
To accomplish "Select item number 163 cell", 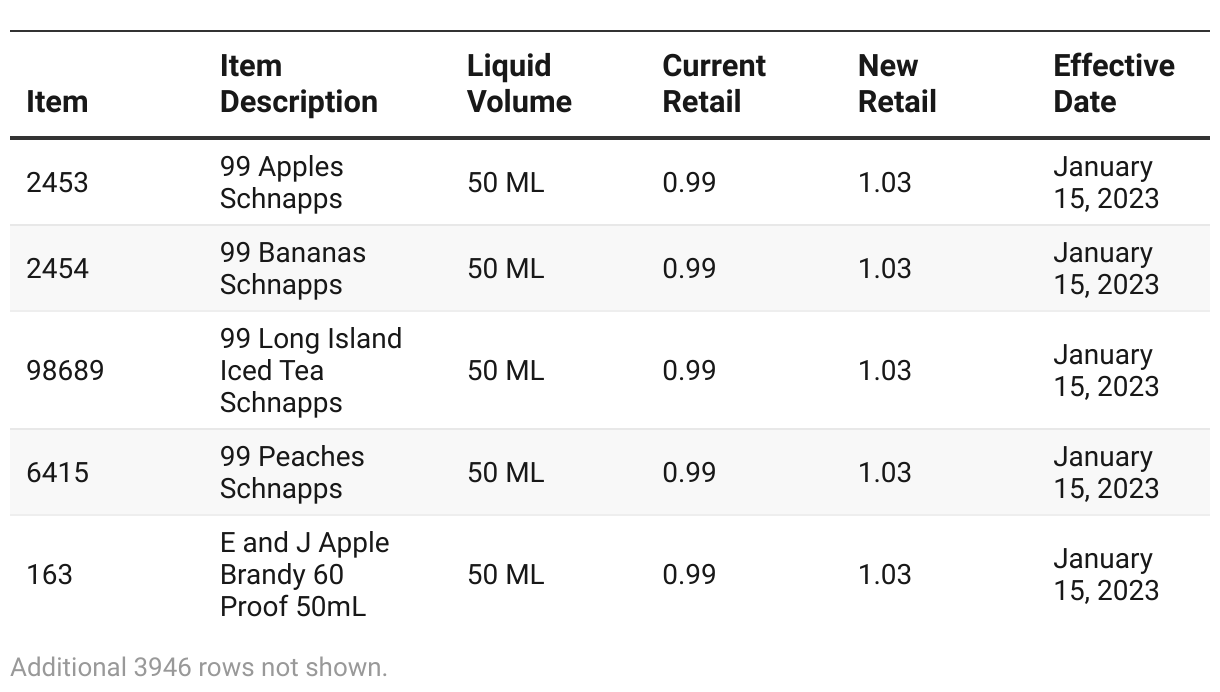I will [49, 575].
